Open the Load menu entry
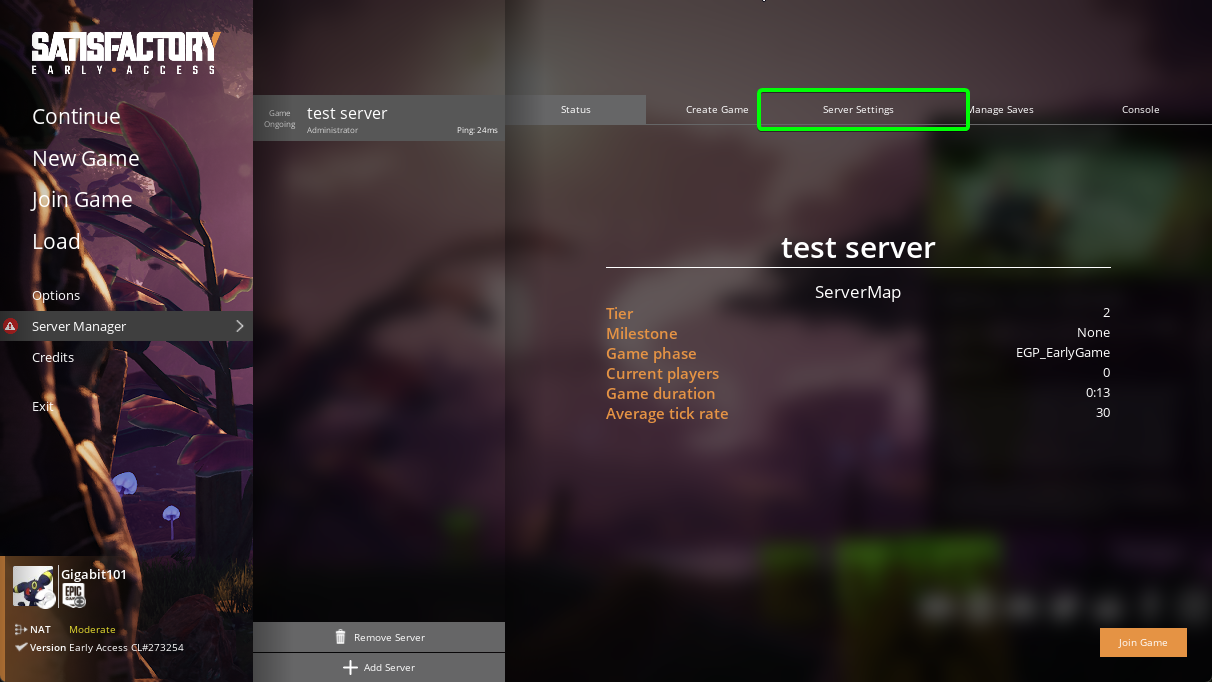1212x682 pixels. (56, 241)
